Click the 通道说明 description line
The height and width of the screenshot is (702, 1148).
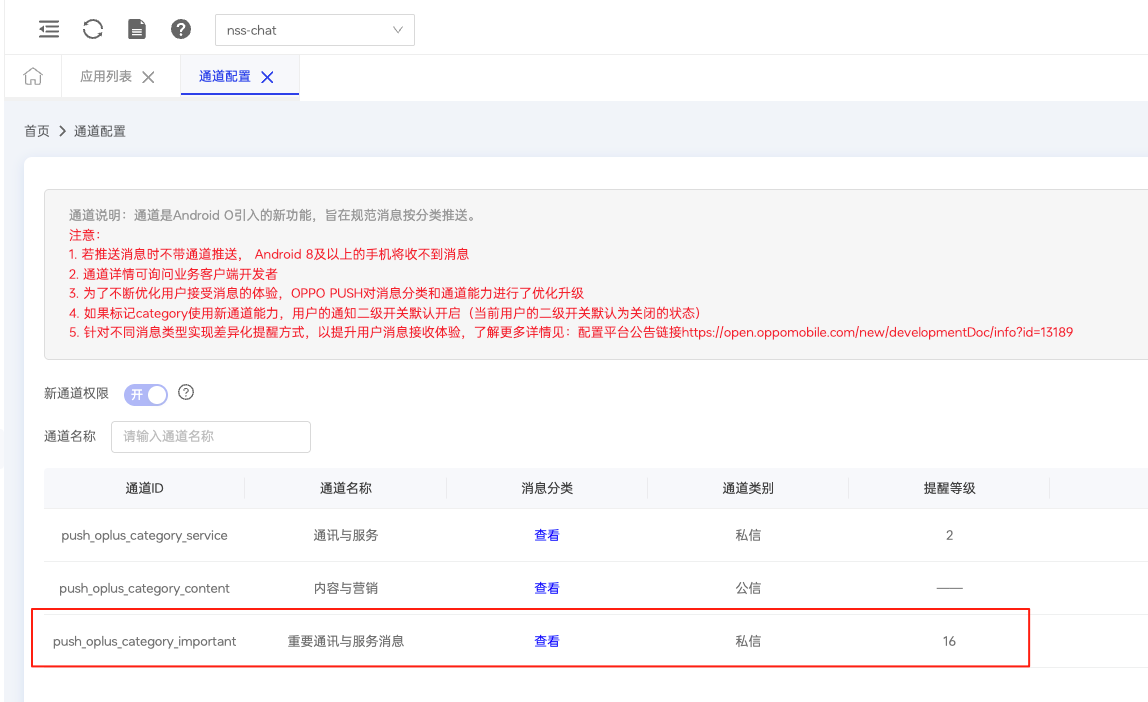[275, 215]
